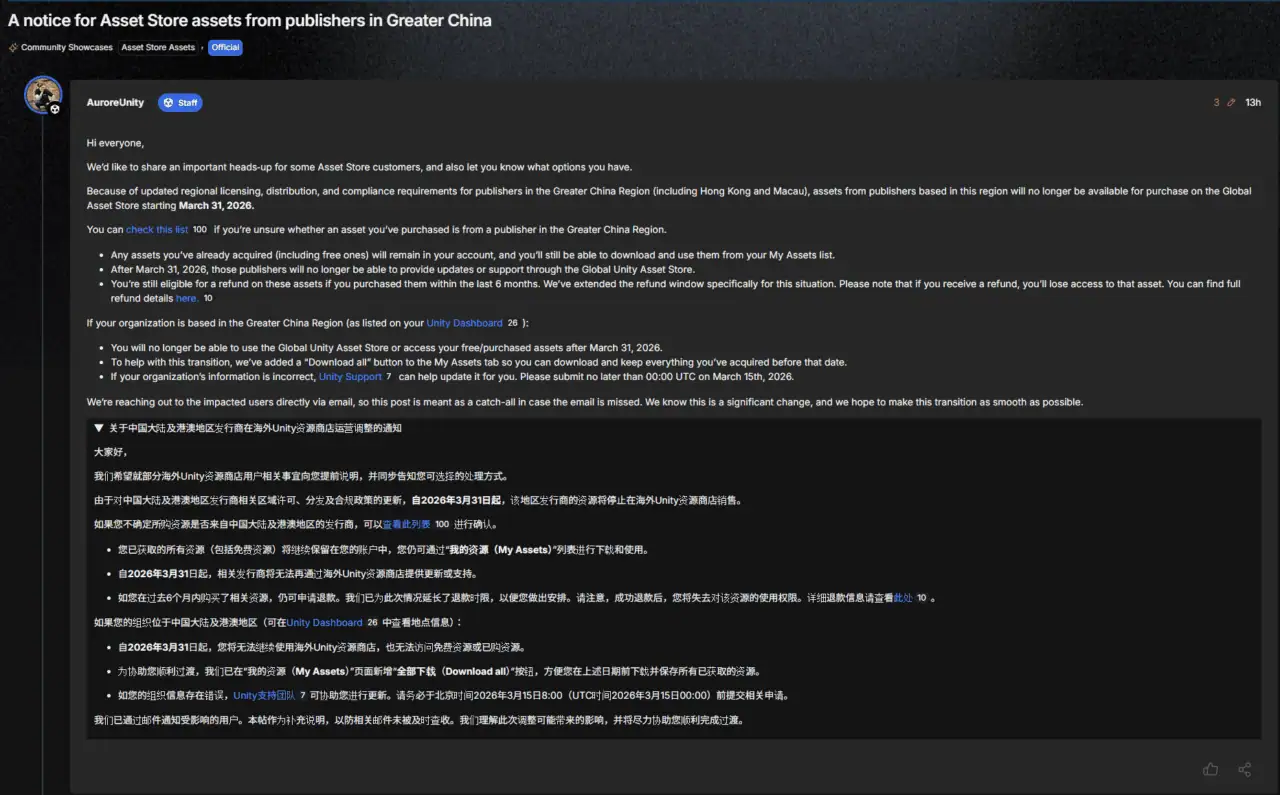Open the Unity Support link

tap(350, 377)
